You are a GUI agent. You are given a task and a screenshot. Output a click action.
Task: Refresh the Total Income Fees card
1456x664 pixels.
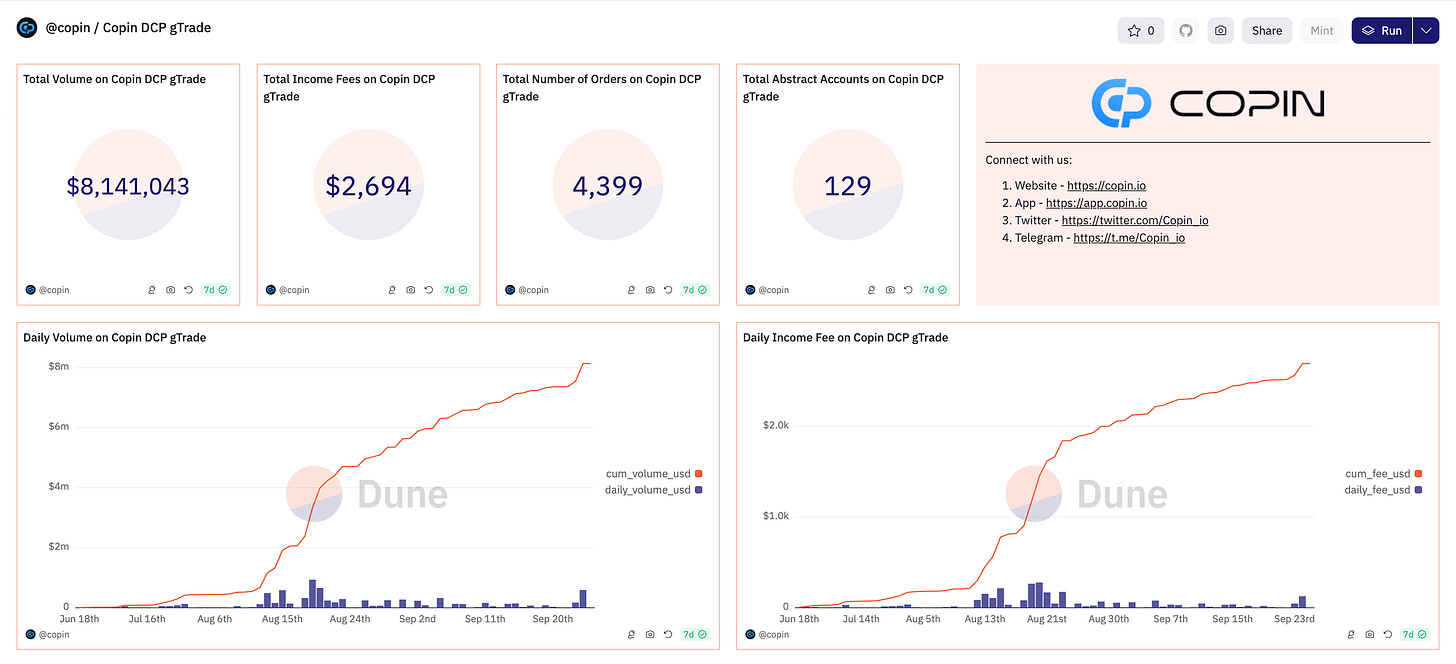pyautogui.click(x=428, y=290)
